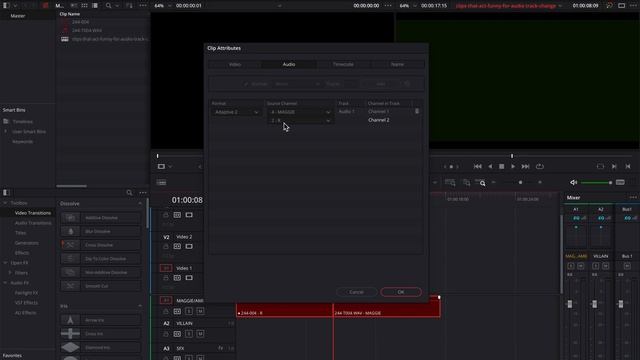Go to next clip button in viewer
640x360 pixels.
(x=614, y=167)
